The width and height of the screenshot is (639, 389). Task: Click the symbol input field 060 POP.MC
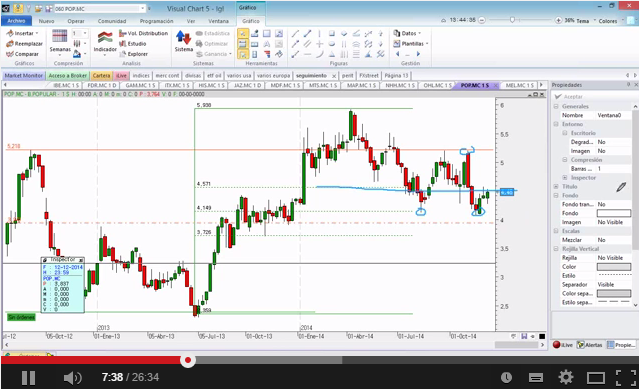pyautogui.click(x=99, y=9)
